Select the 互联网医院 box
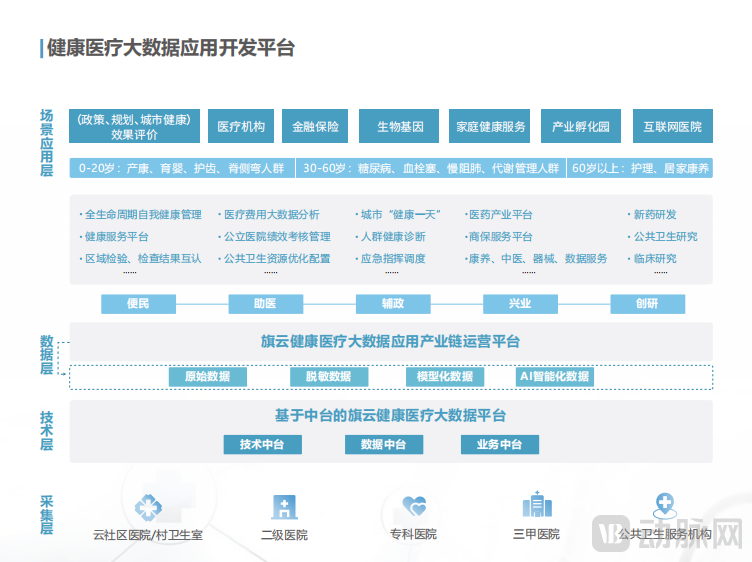 [x=673, y=126]
